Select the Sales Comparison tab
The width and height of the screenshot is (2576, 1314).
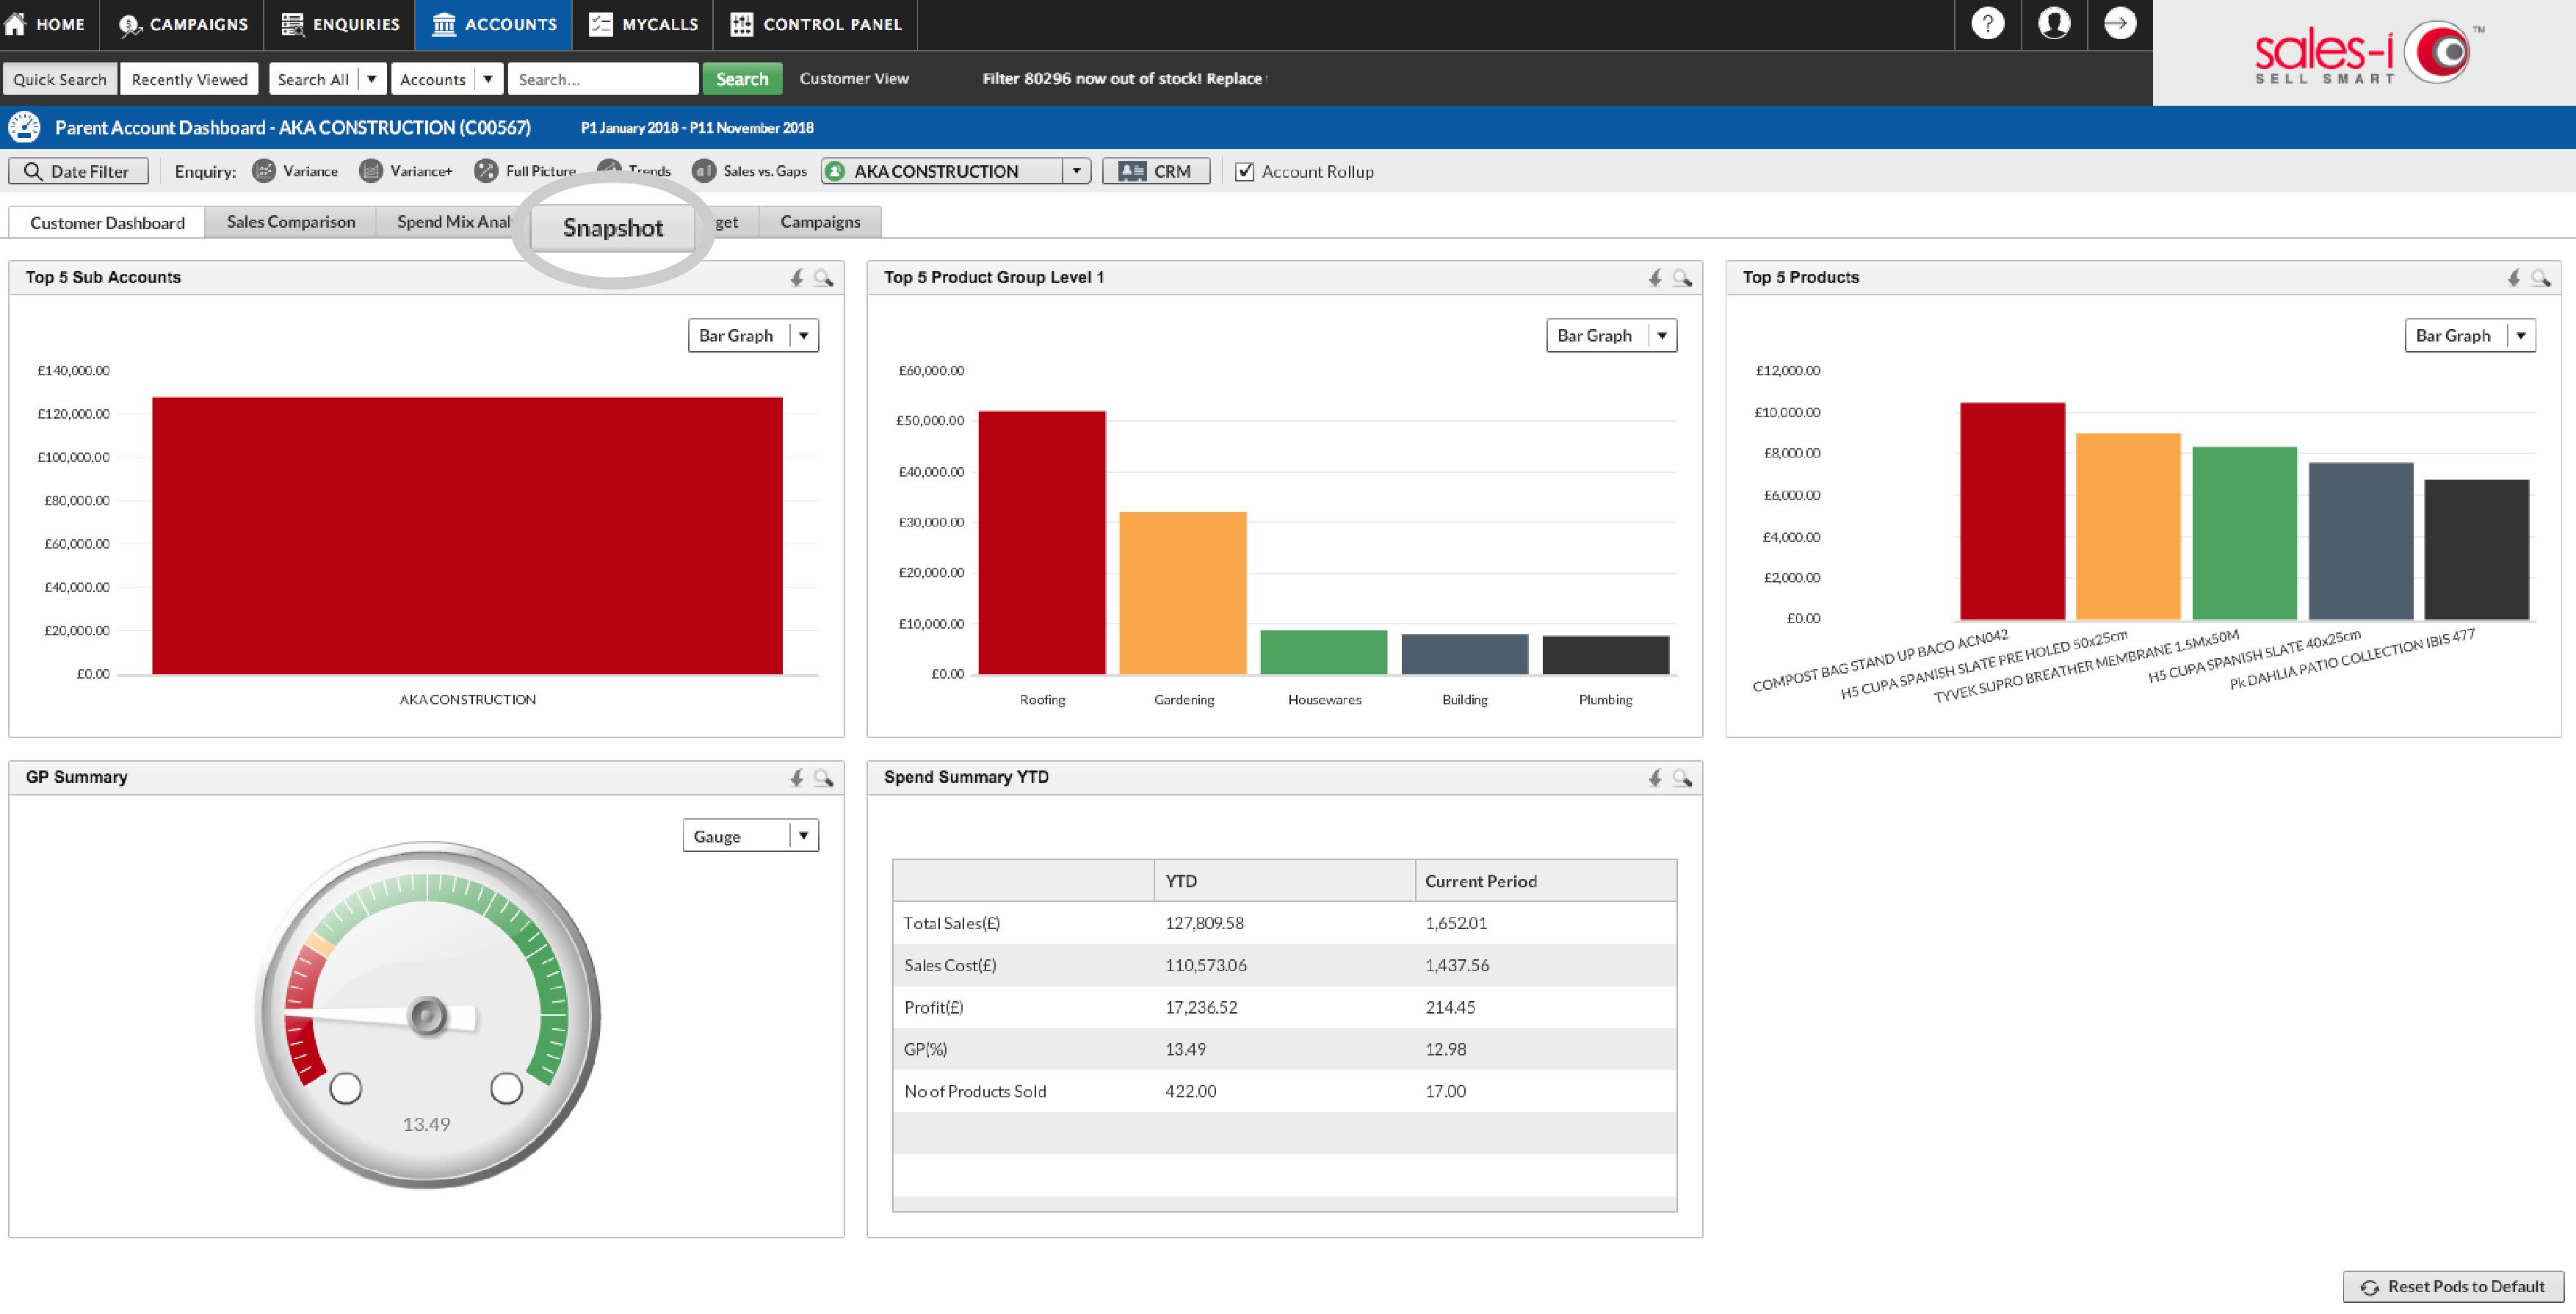(x=290, y=220)
